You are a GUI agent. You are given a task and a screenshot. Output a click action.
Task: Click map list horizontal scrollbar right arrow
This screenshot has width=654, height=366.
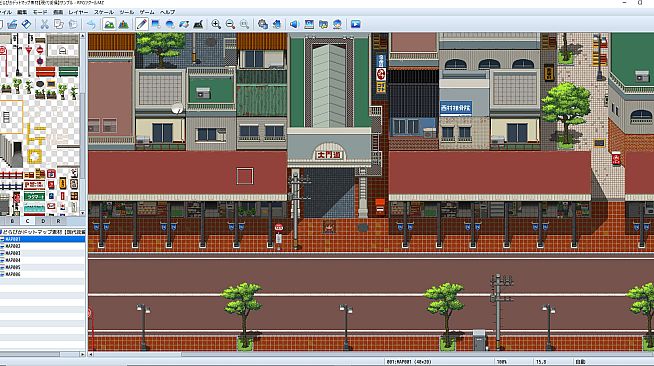[82, 354]
